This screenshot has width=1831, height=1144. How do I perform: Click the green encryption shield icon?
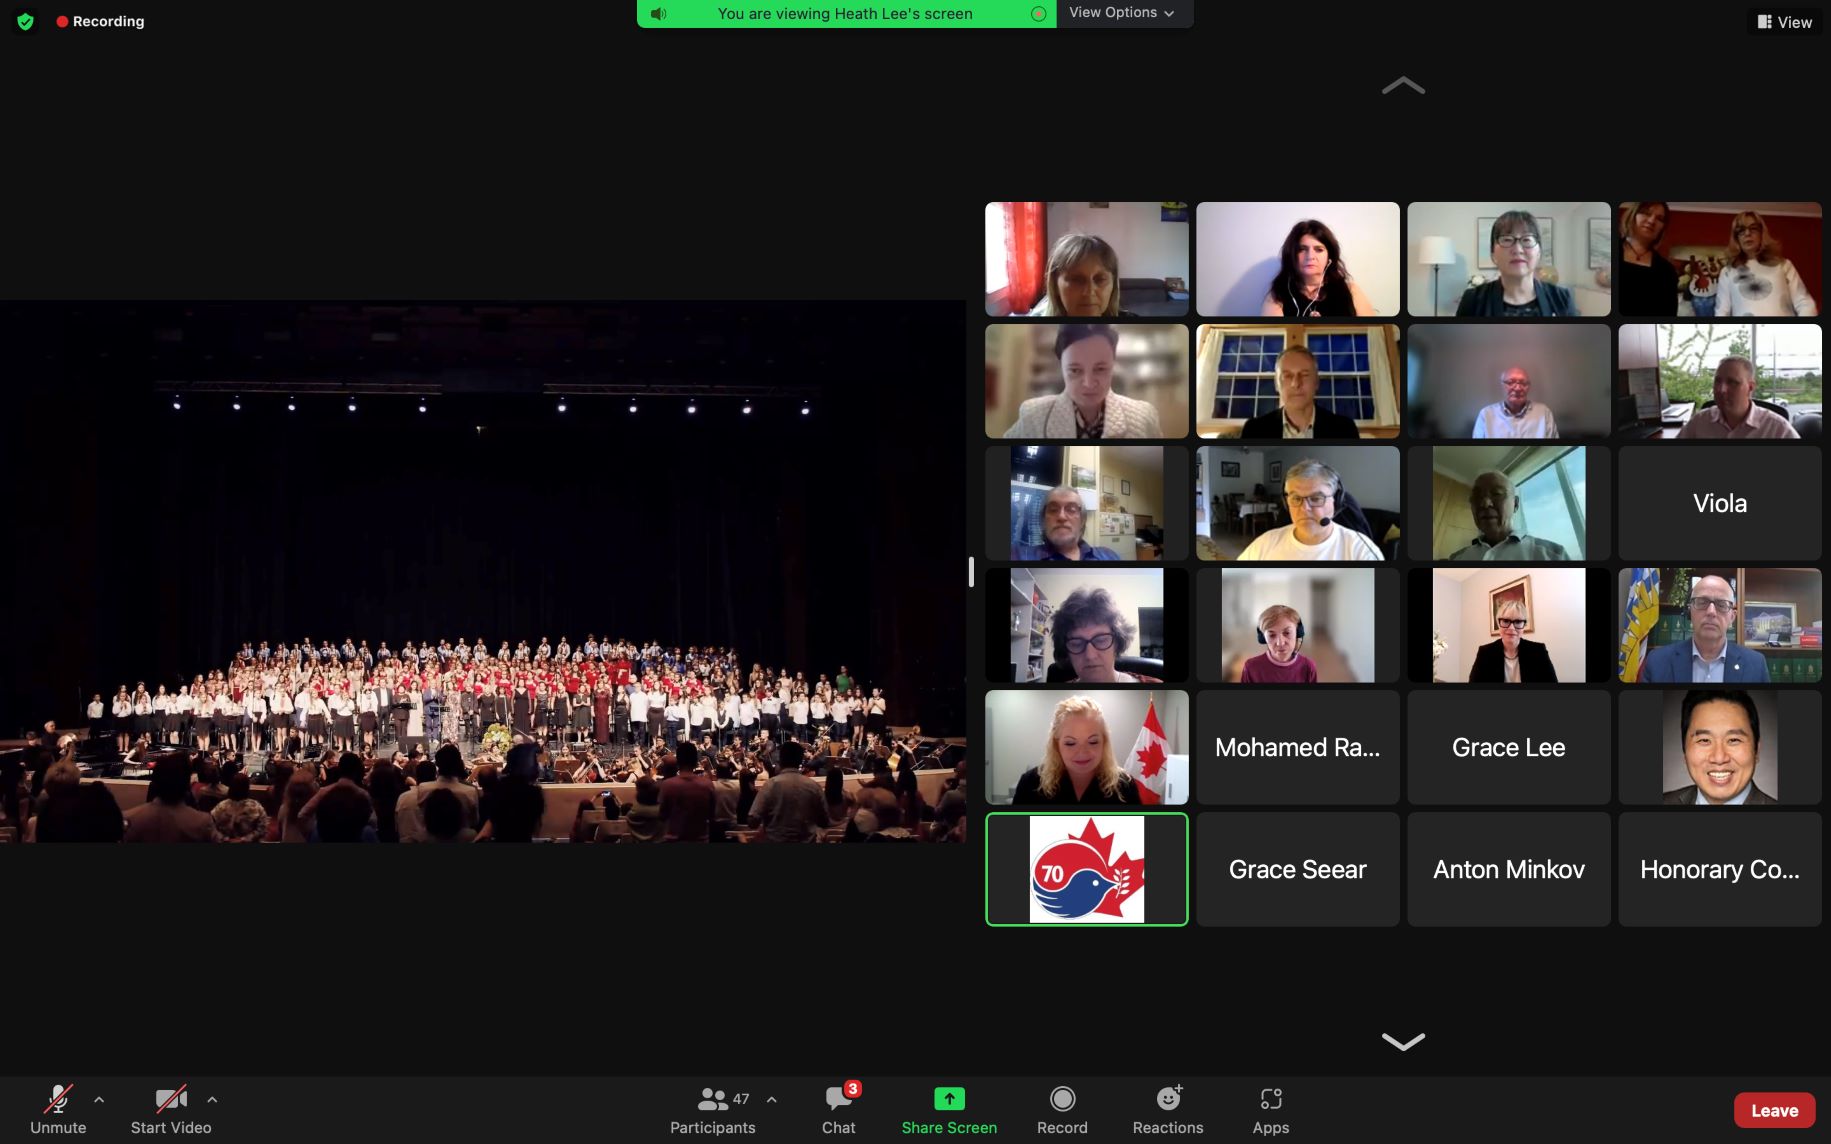pos(26,21)
